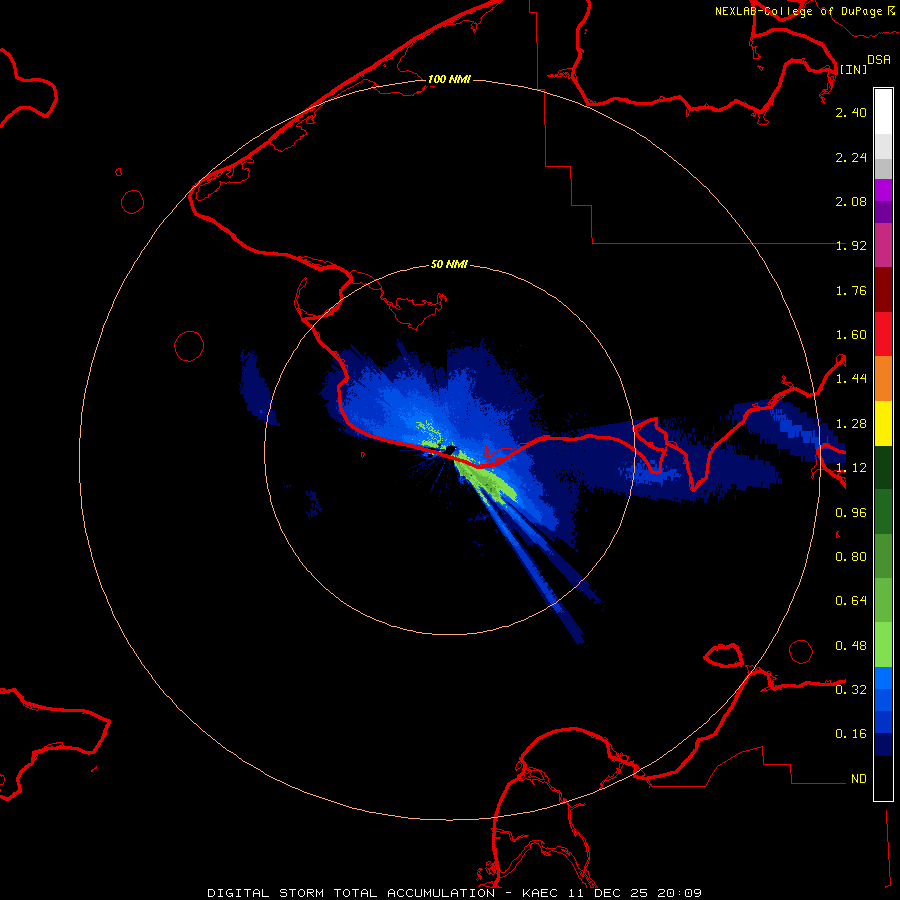Click the [IN] units label
The width and height of the screenshot is (900, 900).
[853, 69]
